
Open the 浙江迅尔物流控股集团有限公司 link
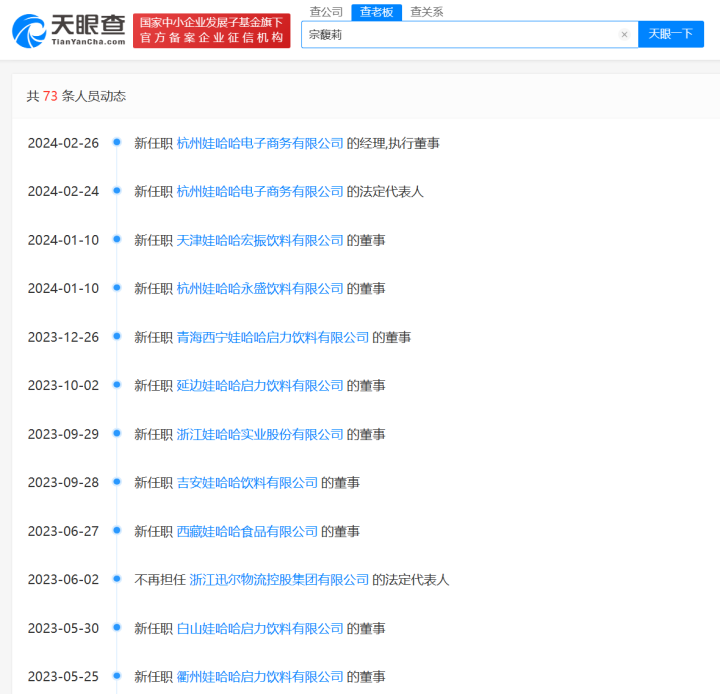click(279, 580)
